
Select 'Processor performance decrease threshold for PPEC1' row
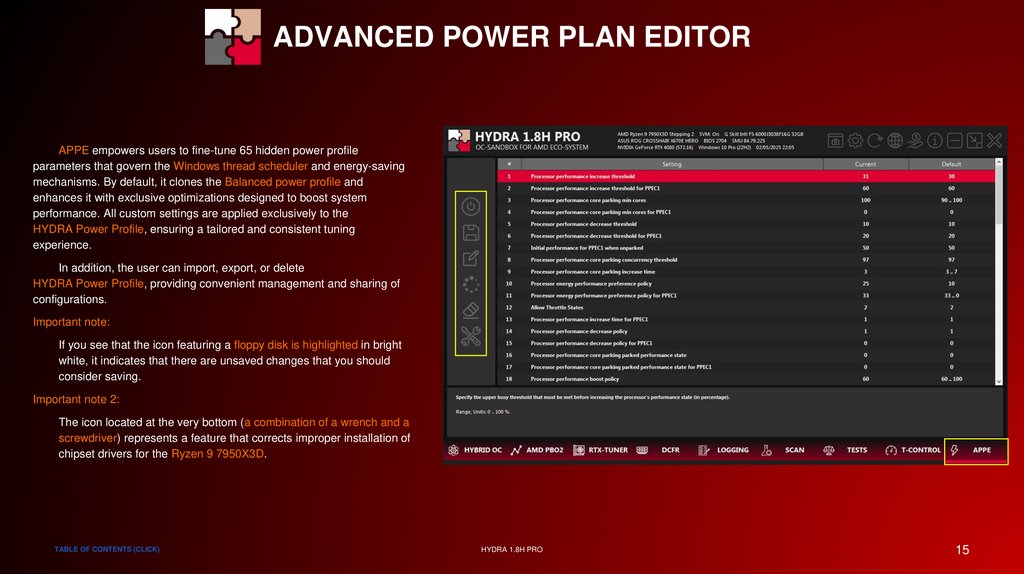pos(746,236)
